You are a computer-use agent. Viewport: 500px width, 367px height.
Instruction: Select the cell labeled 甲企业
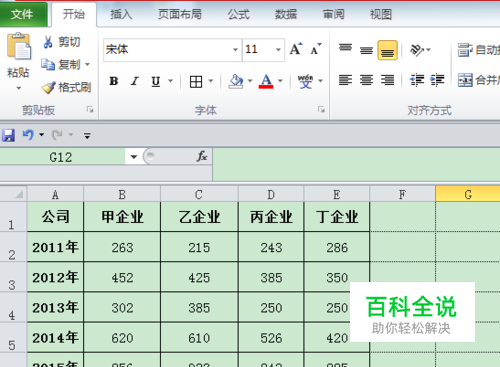122,217
